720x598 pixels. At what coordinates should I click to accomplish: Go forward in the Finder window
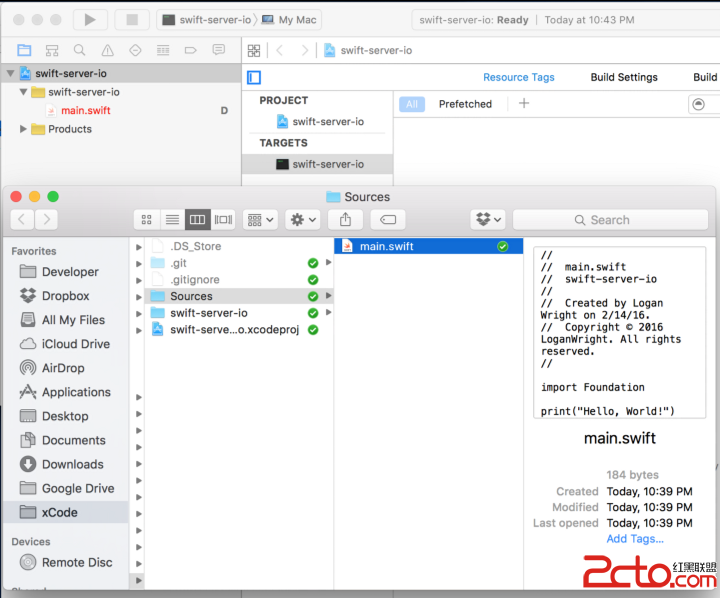[46, 220]
